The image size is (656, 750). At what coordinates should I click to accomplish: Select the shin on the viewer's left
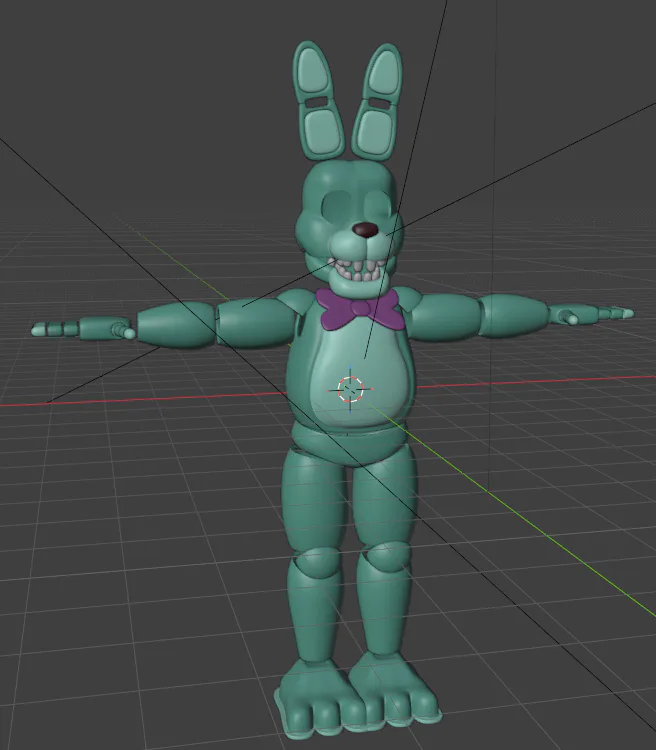[316, 610]
